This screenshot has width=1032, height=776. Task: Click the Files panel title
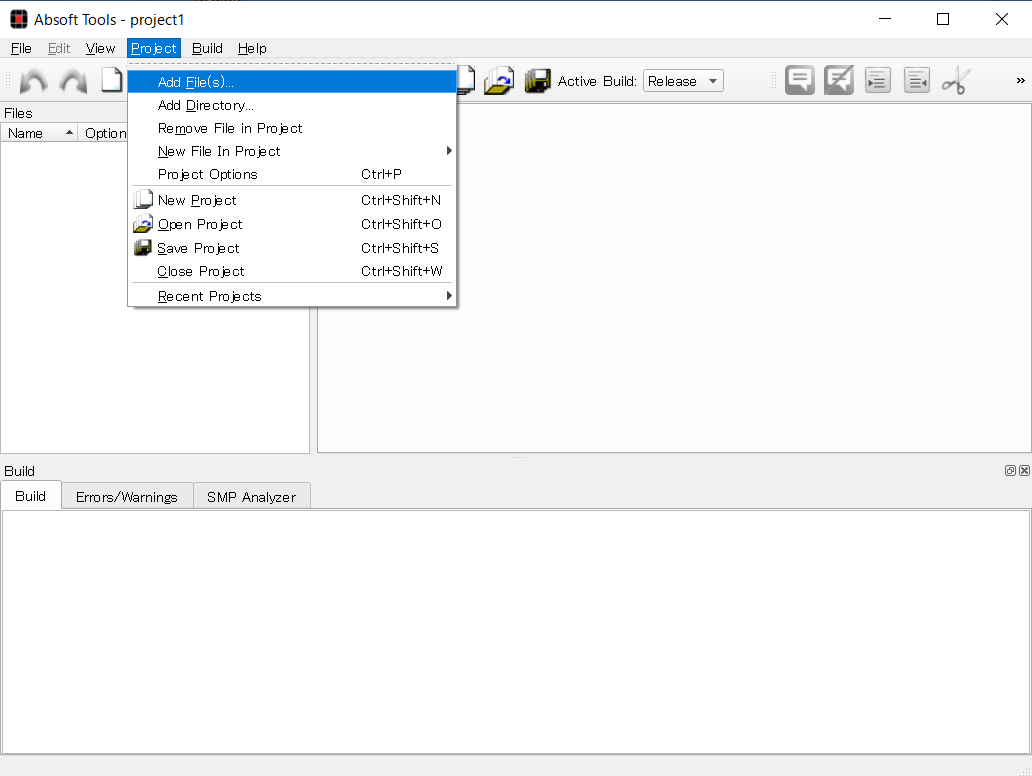pyautogui.click(x=18, y=113)
